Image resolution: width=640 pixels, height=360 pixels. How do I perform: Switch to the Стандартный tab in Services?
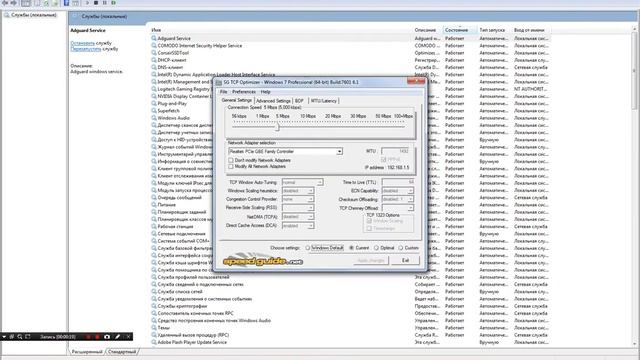[x=122, y=351]
